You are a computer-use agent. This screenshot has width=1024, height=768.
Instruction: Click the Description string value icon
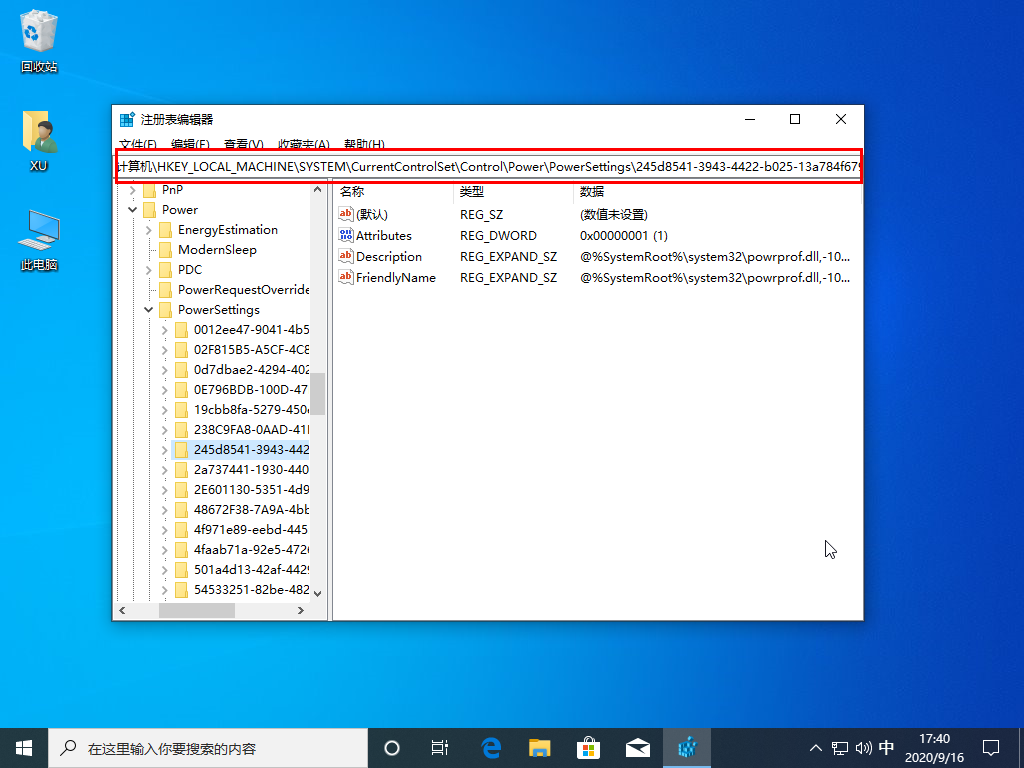pos(347,257)
